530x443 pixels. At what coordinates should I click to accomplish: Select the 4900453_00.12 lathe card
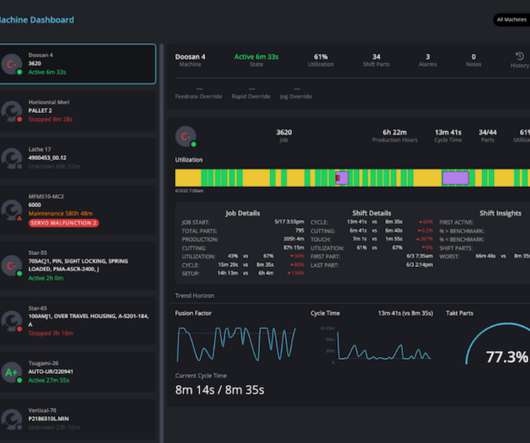click(78, 158)
